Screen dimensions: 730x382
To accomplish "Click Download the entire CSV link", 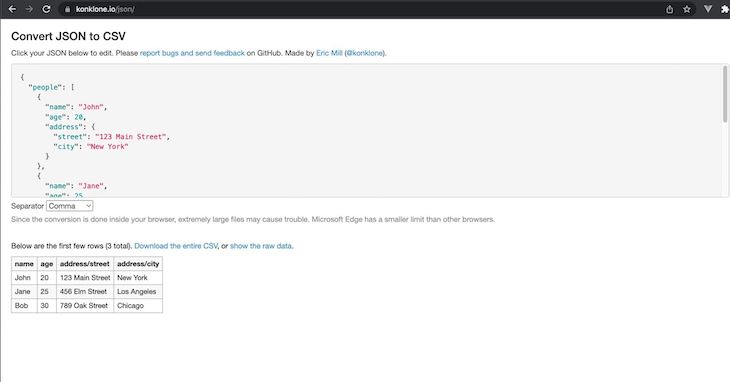I will coord(176,246).
